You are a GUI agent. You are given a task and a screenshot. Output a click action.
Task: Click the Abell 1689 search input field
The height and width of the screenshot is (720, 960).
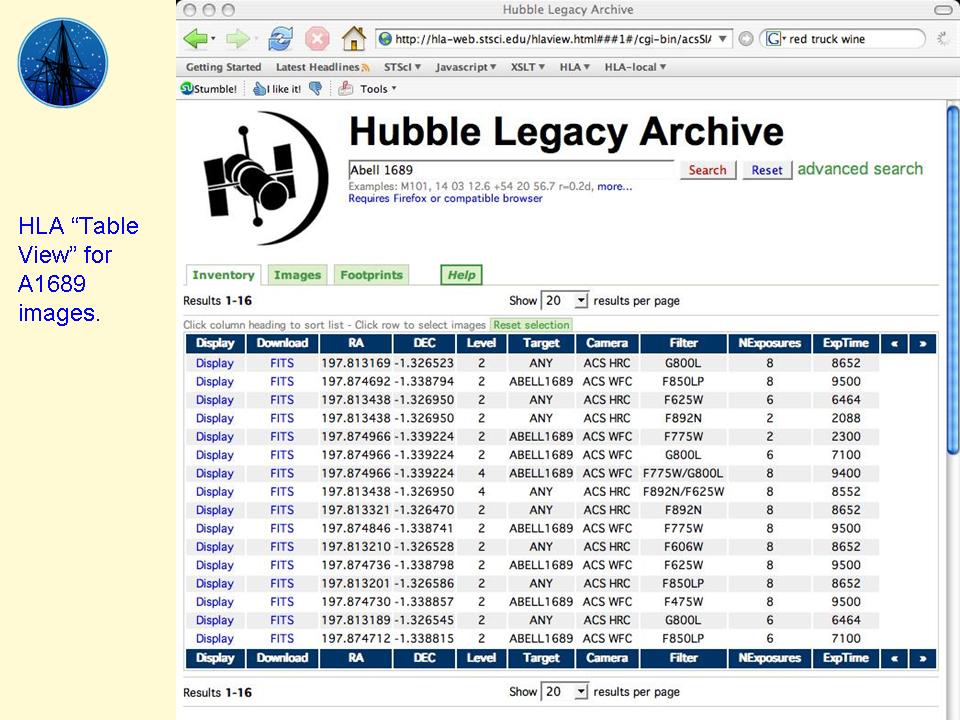tap(510, 169)
